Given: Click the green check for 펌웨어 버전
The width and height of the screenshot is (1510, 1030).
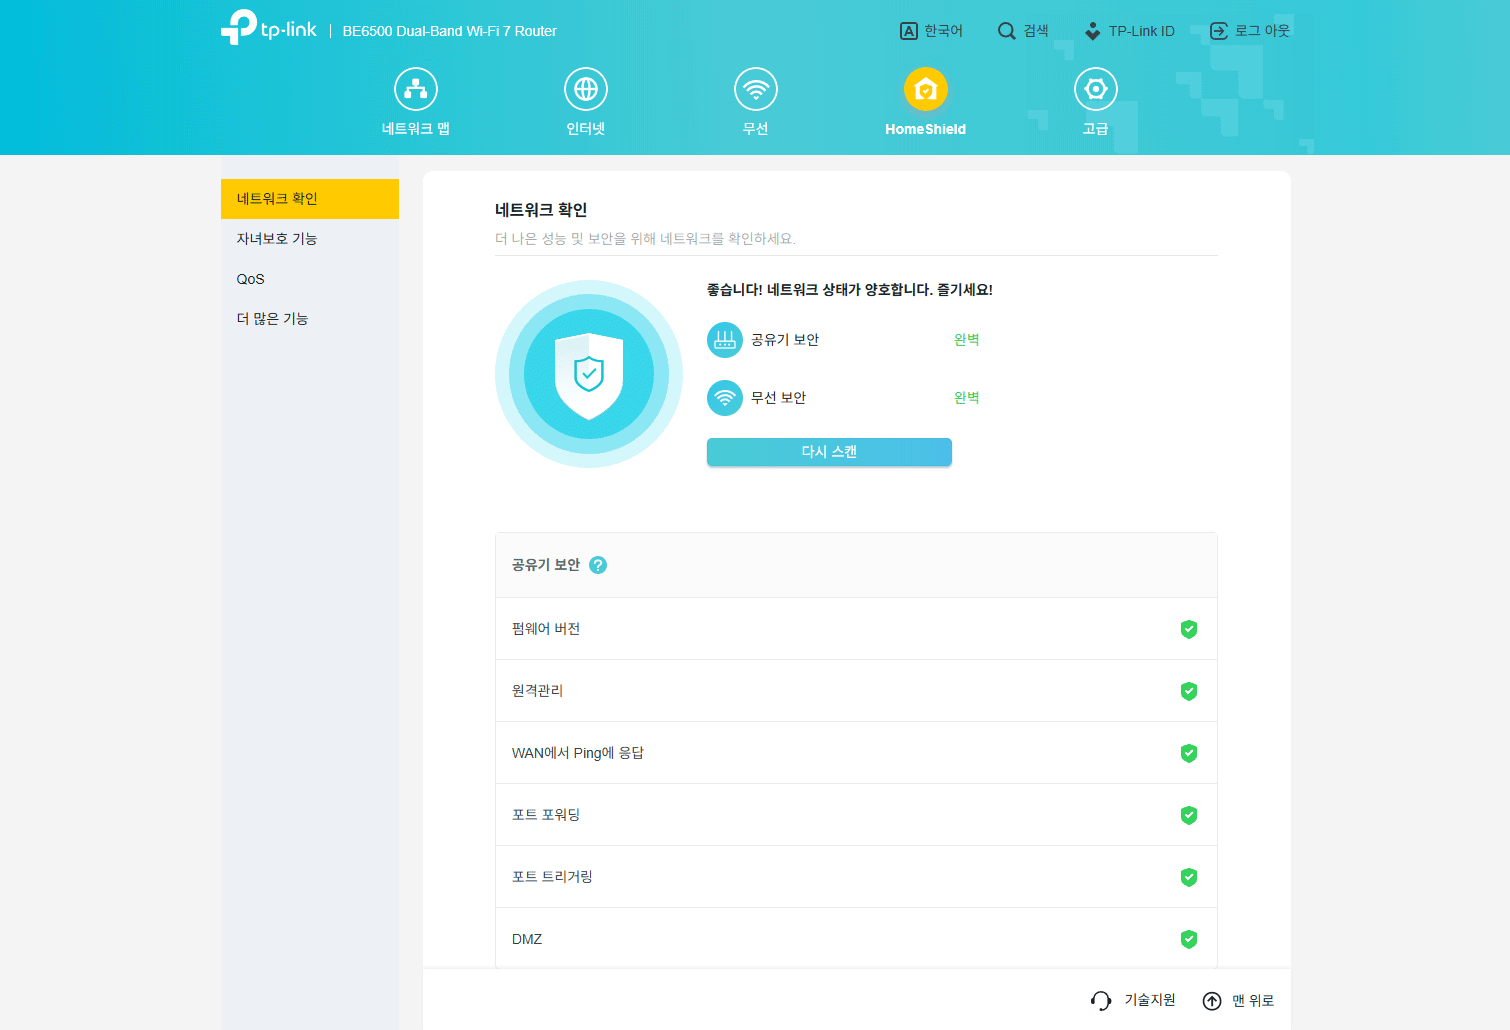Looking at the screenshot, I should (1189, 629).
